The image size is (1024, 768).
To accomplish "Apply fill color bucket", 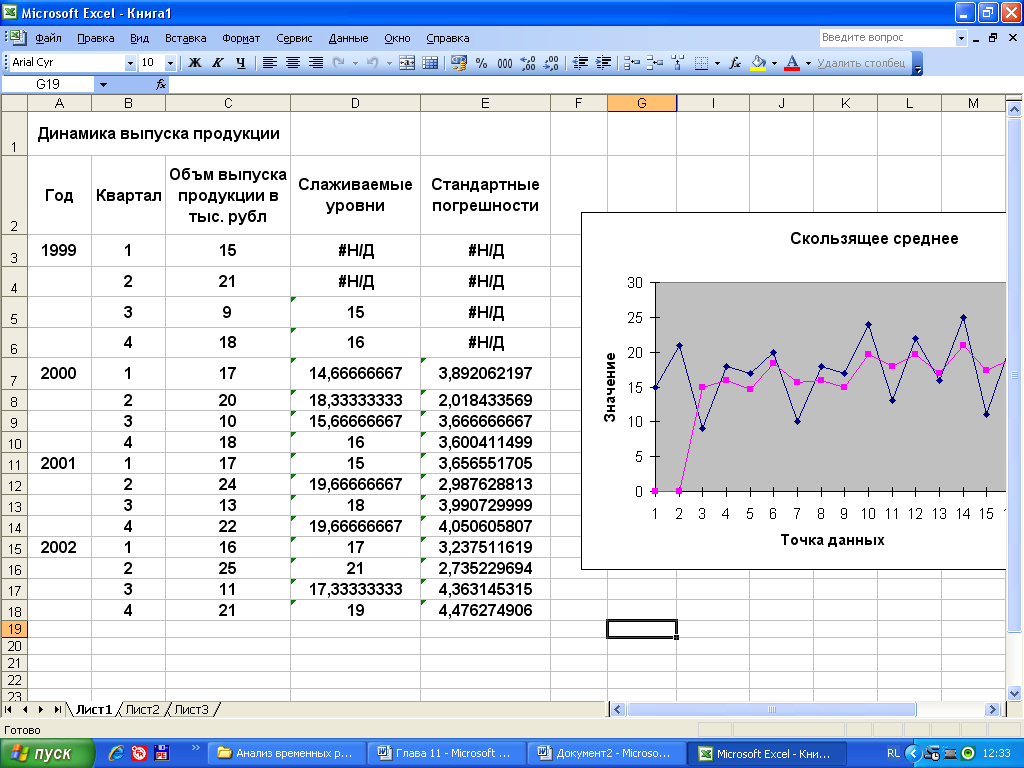I will click(758, 63).
